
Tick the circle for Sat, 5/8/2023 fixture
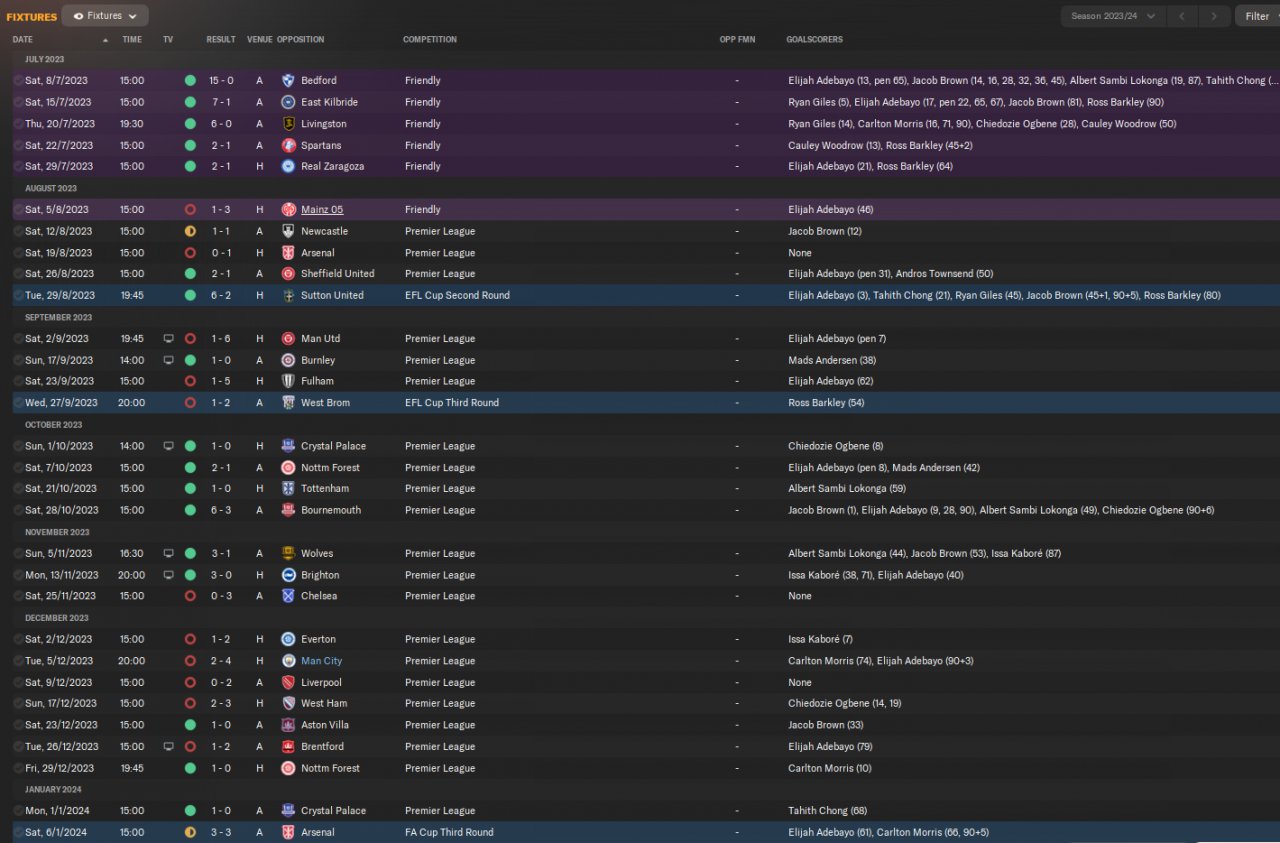pos(18,210)
